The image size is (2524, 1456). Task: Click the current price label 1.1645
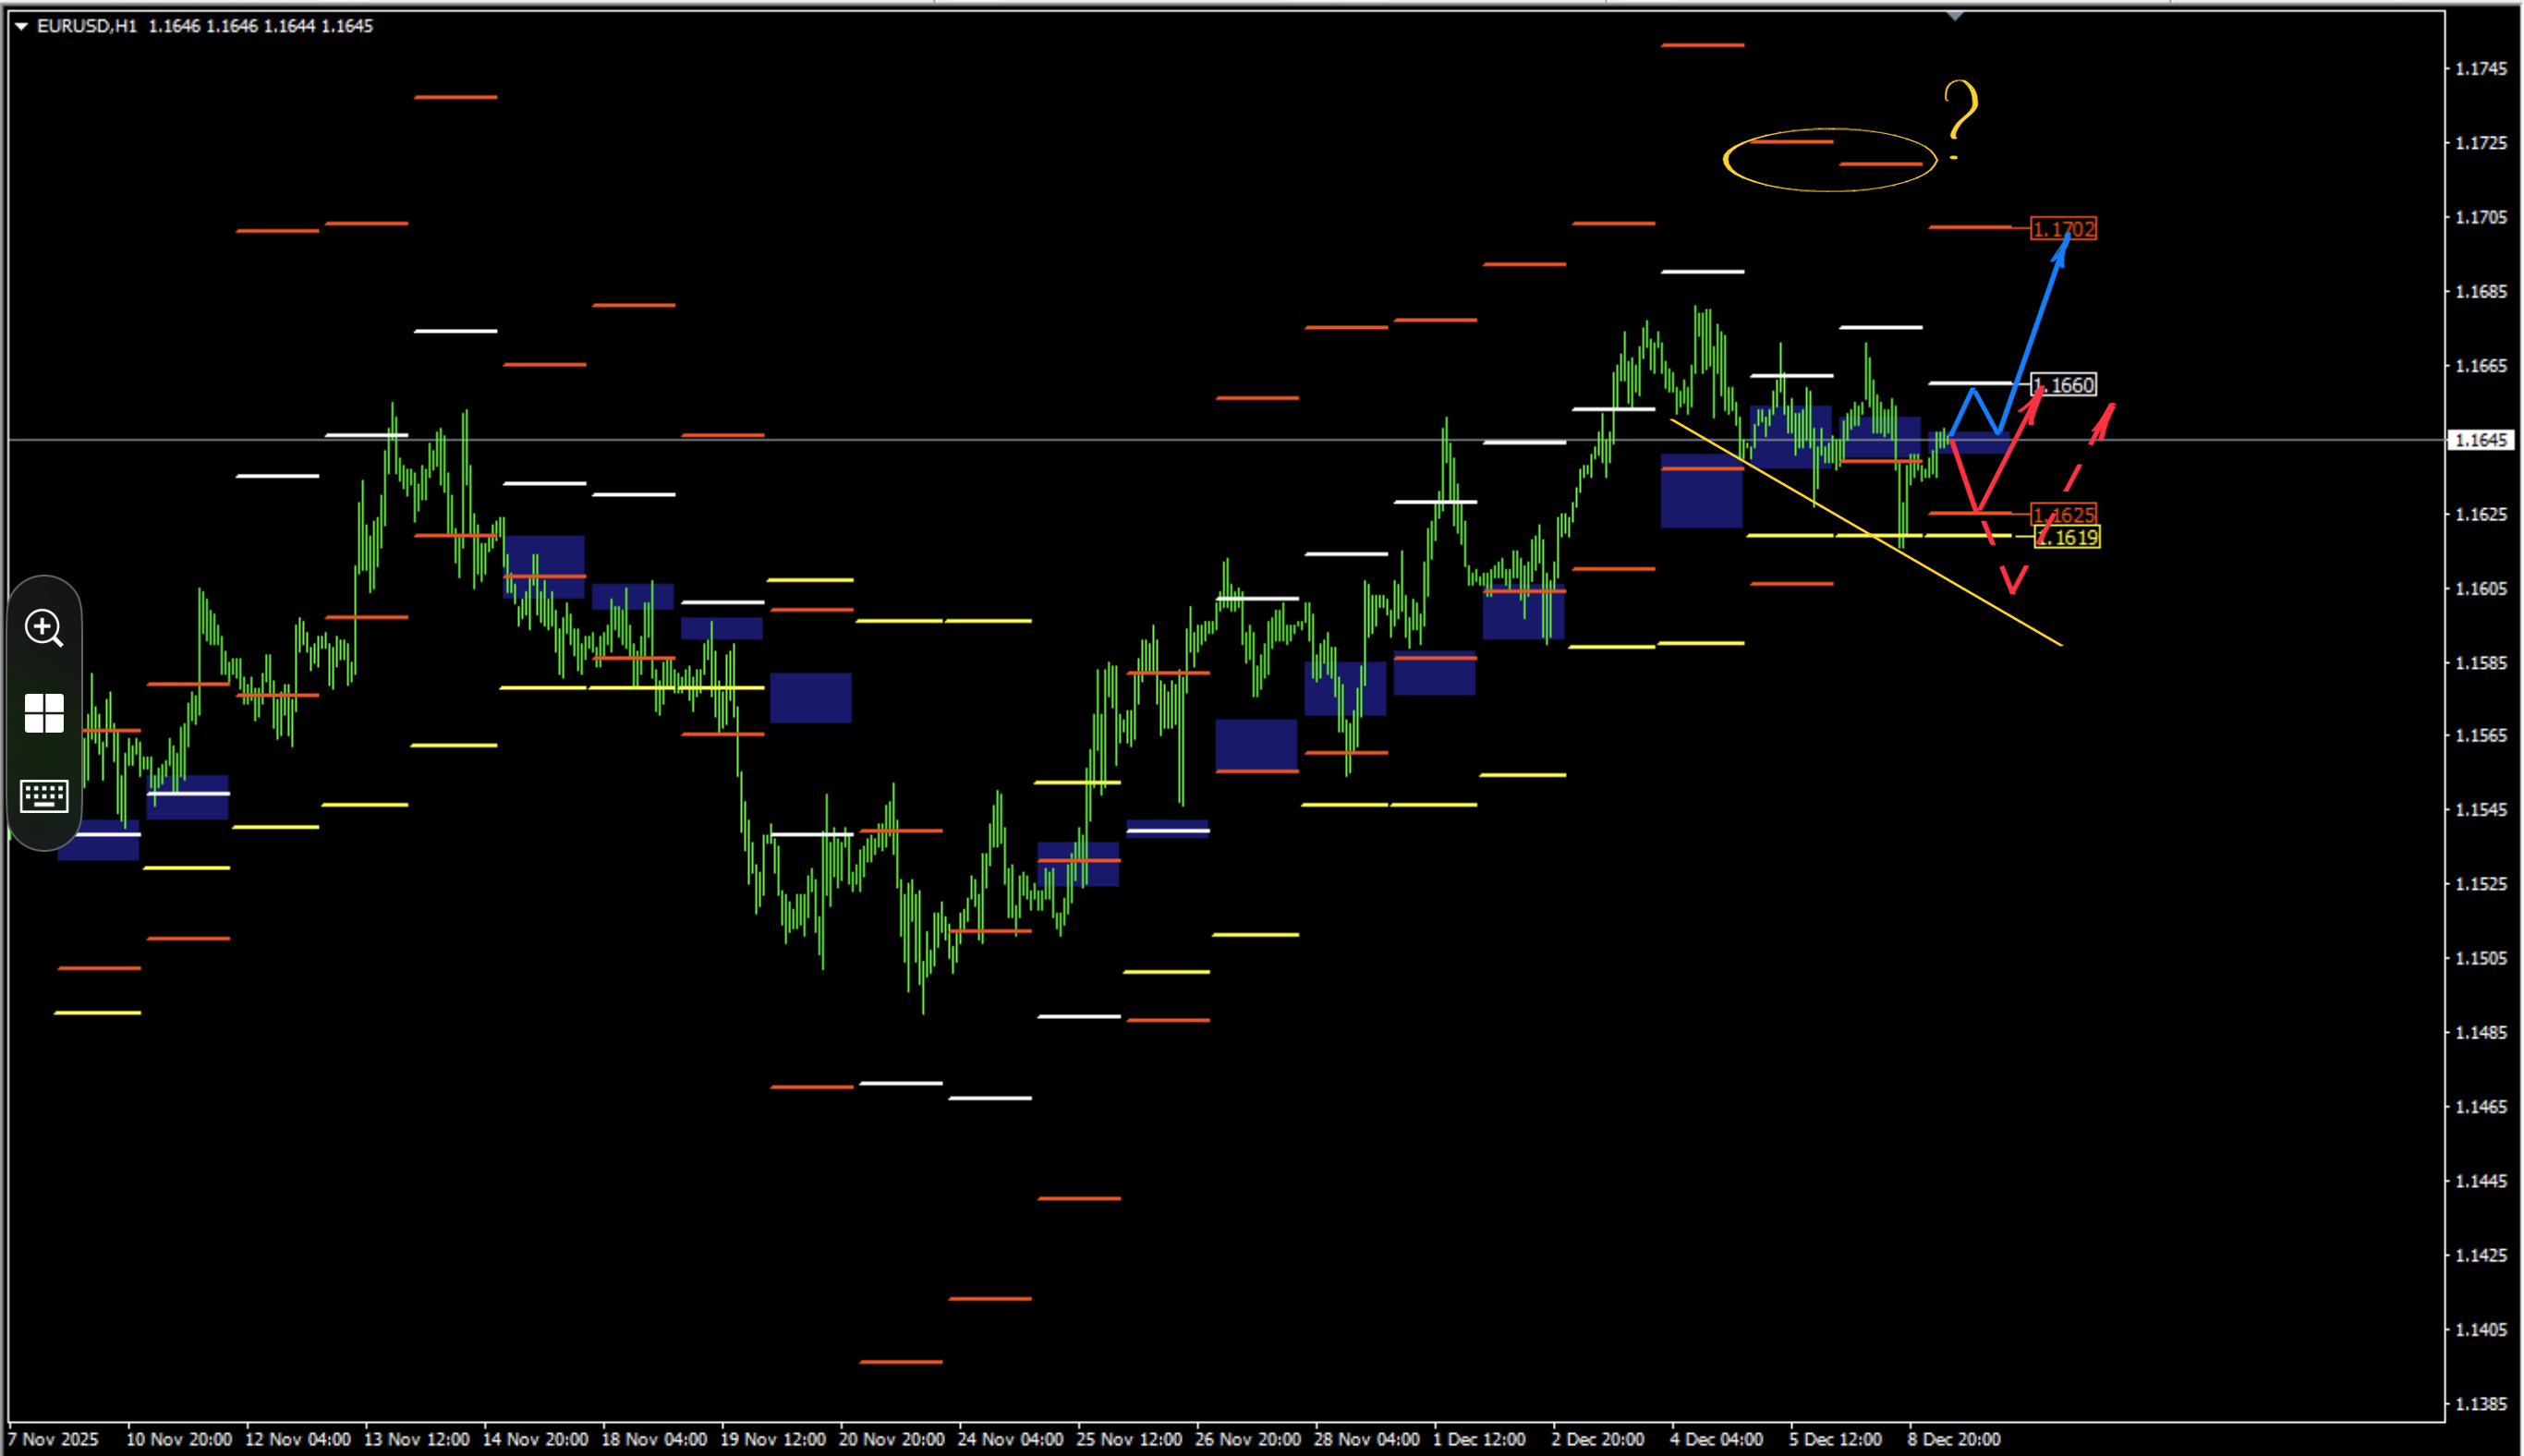click(2480, 440)
